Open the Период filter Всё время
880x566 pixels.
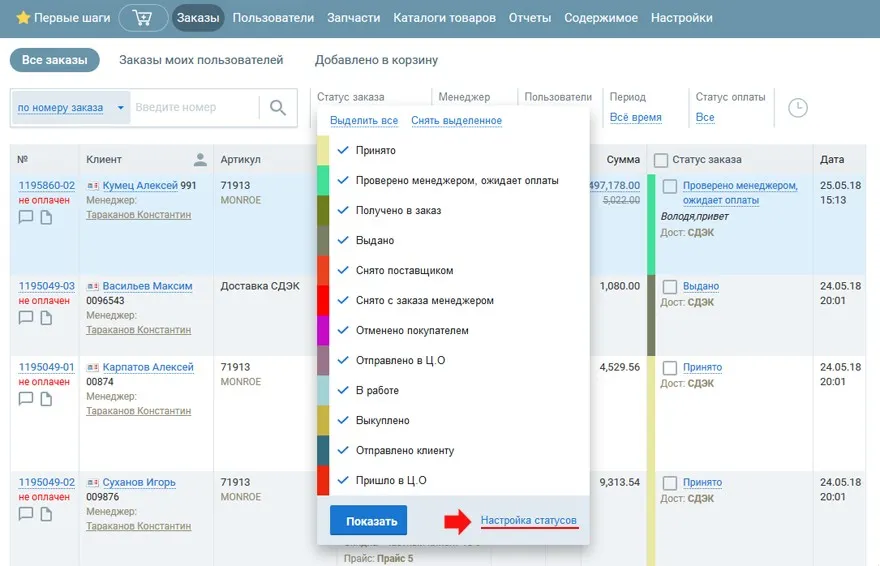tap(635, 118)
